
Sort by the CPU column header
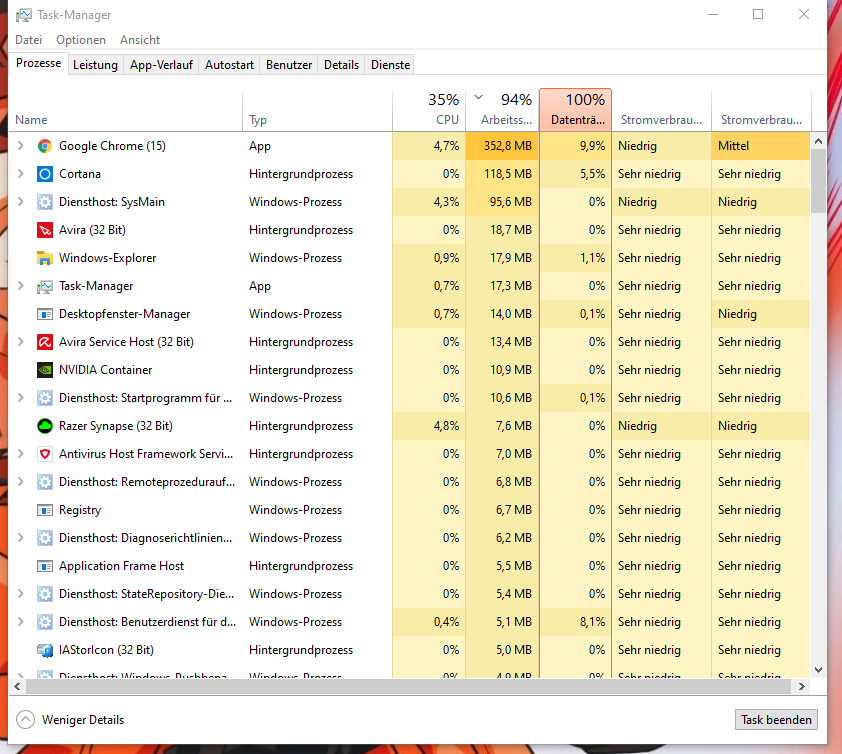(429, 110)
